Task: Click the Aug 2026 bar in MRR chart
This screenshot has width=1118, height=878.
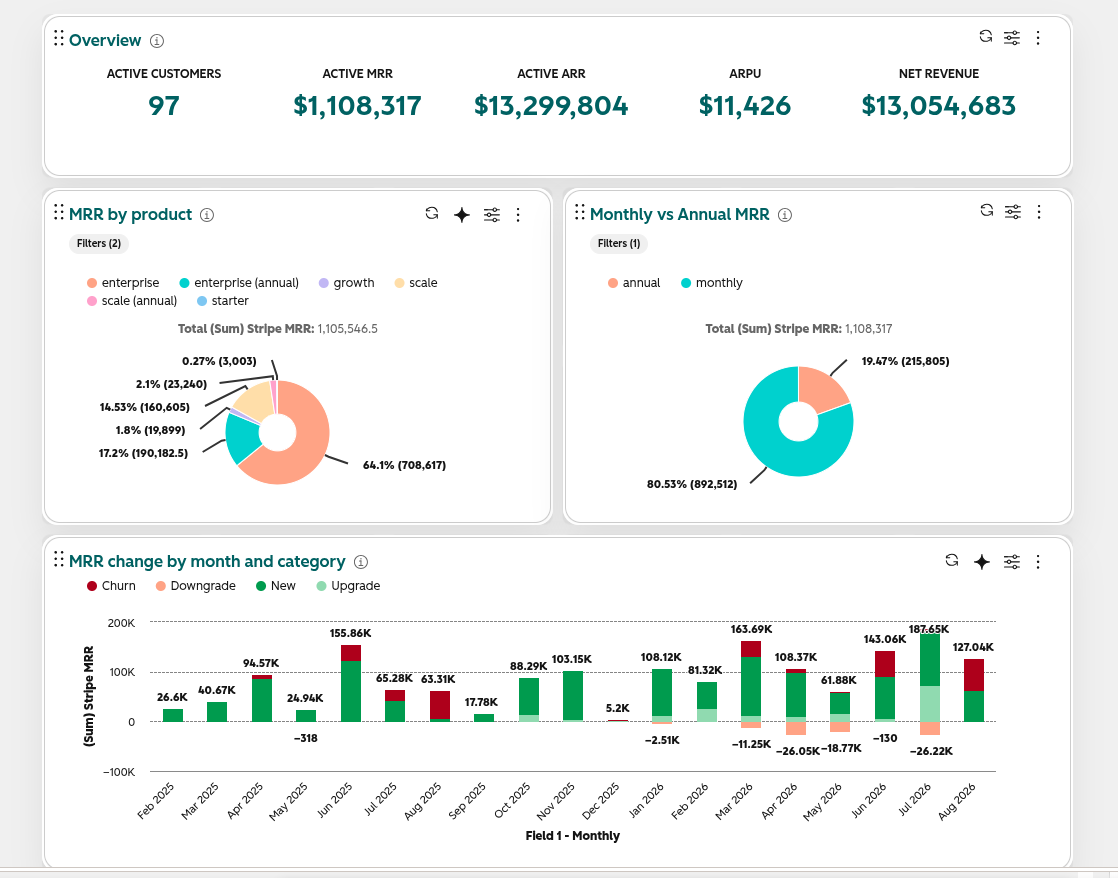Action: coord(974,690)
